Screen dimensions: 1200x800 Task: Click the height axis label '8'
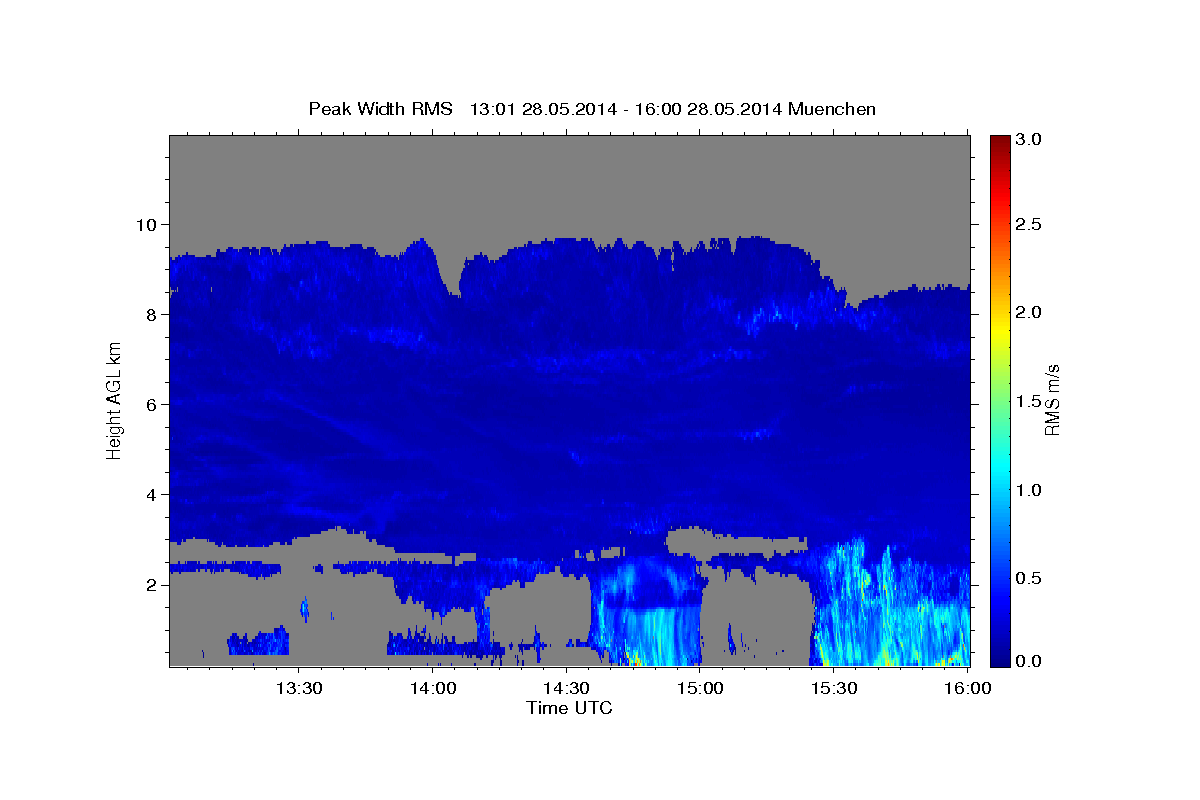[x=152, y=314]
